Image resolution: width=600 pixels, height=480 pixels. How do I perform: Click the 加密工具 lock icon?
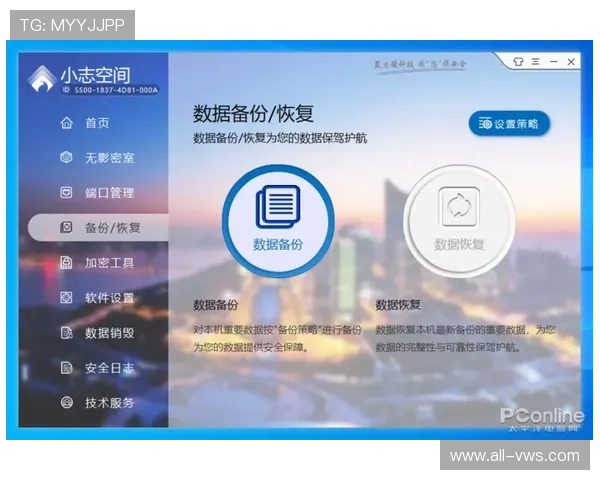pos(66,263)
